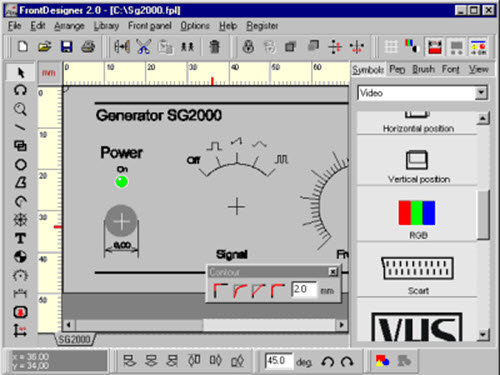Open the Help menu
This screenshot has width=500, height=375.
pyautogui.click(x=228, y=26)
